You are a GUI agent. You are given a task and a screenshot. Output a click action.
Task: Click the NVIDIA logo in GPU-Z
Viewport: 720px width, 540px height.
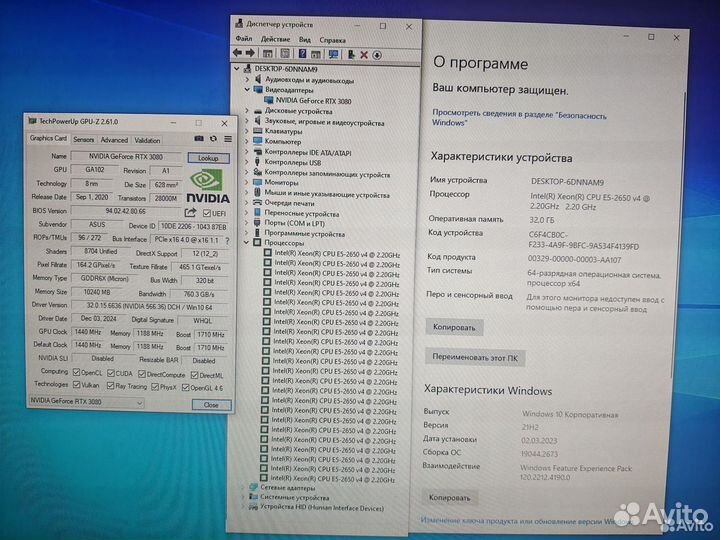pyautogui.click(x=208, y=186)
